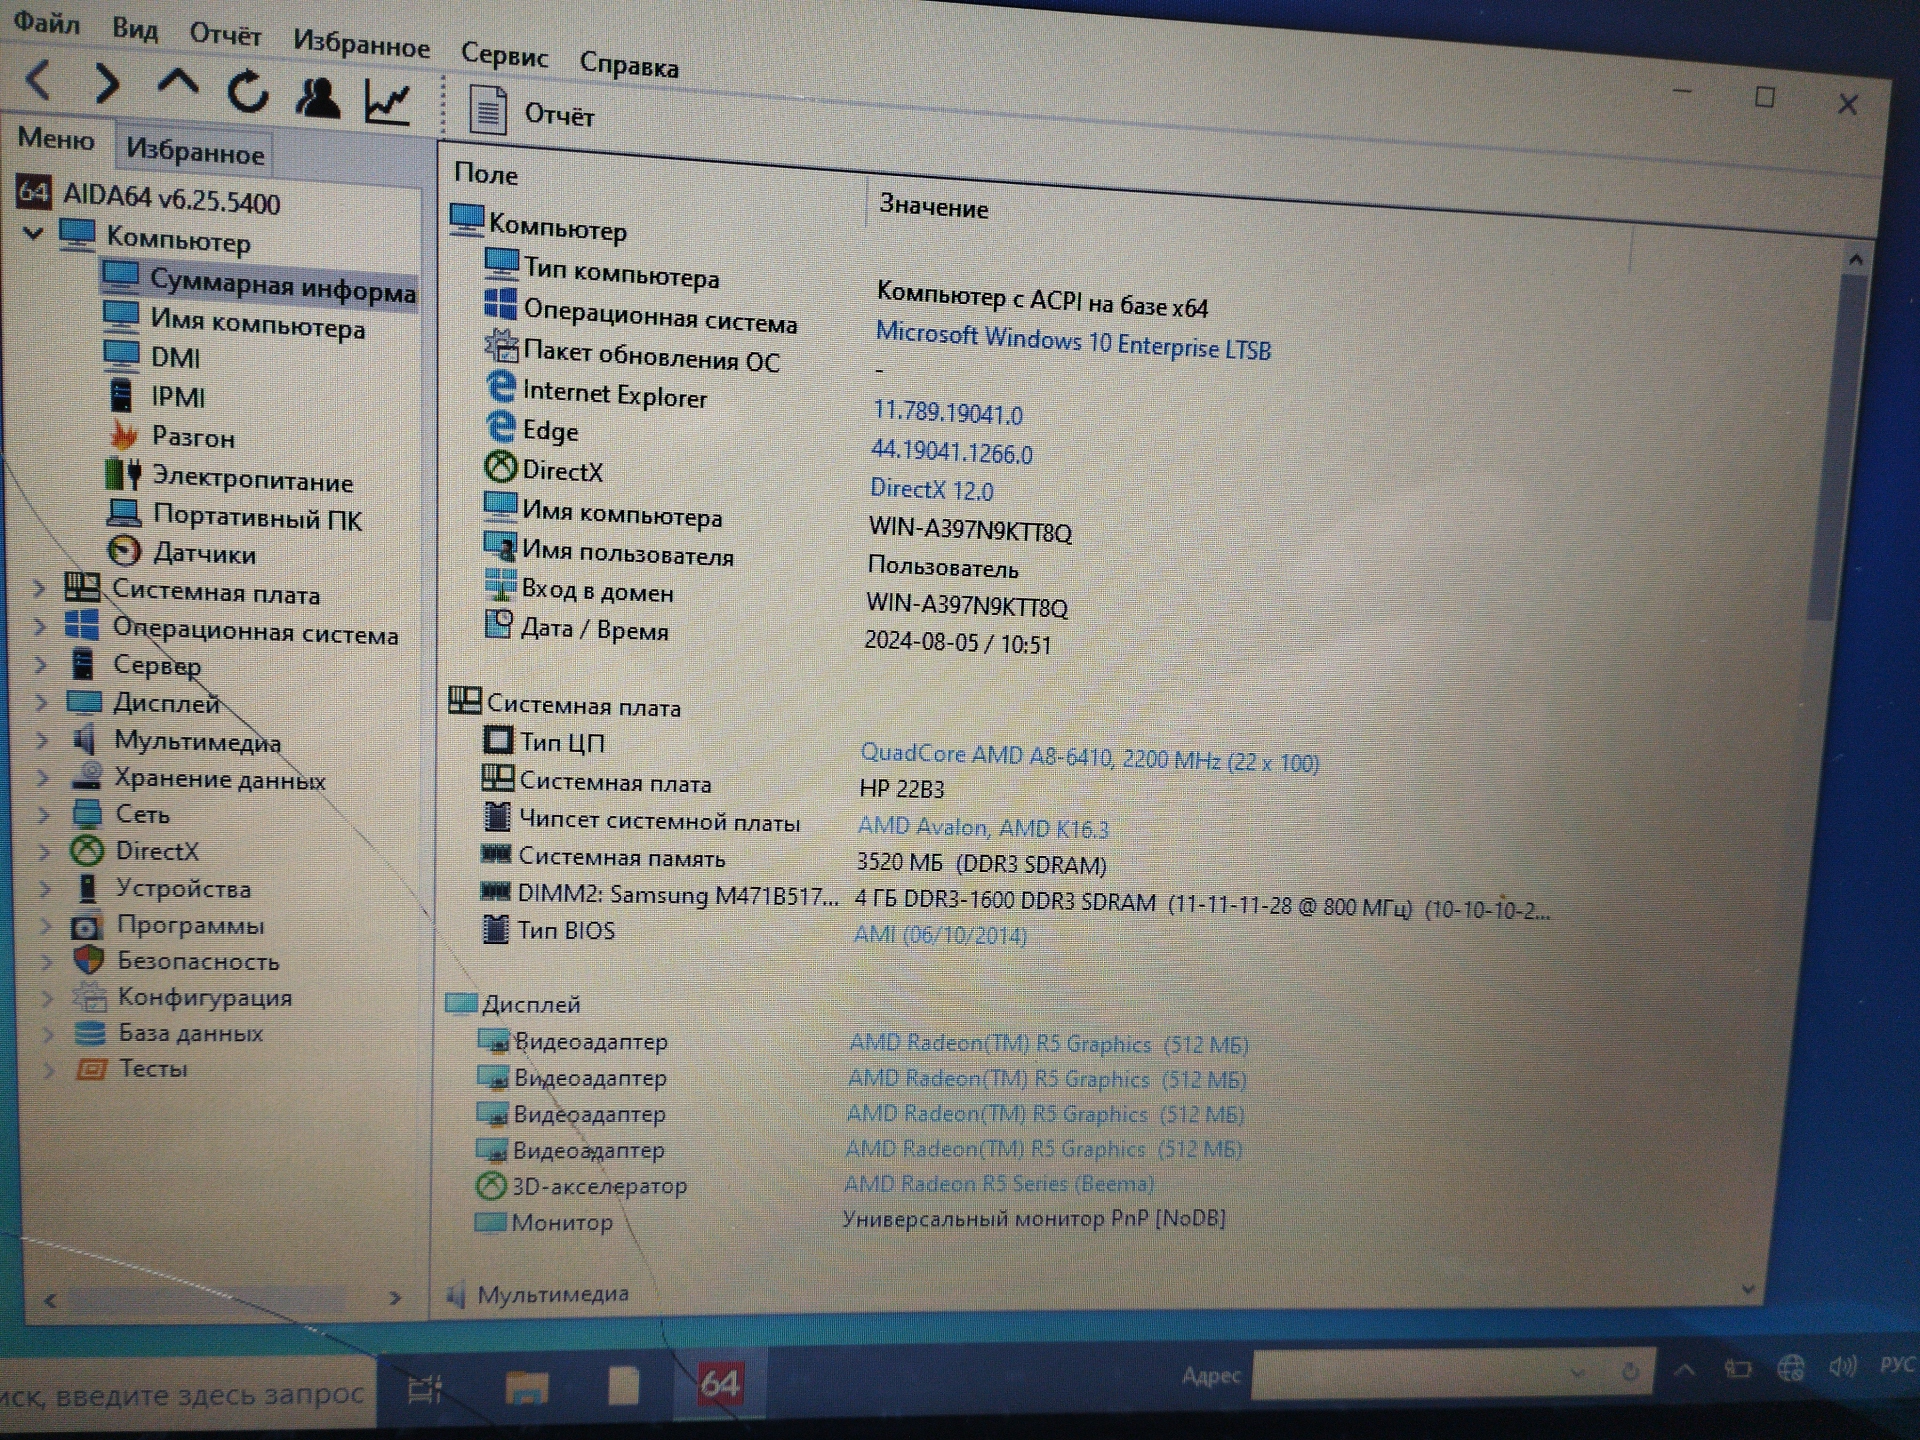Screen dimensions: 1920x1440
Task: Switch to the Меню tab
Action: click(56, 138)
